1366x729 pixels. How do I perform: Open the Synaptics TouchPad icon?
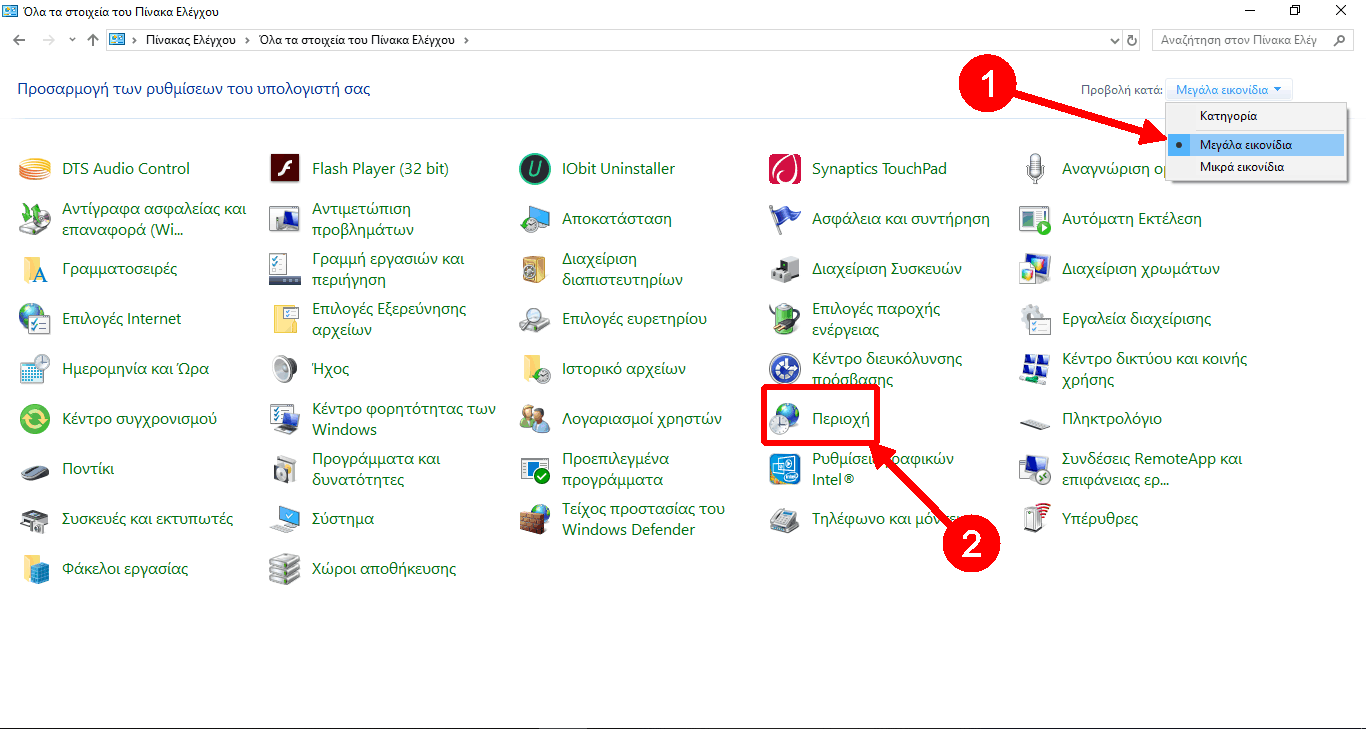pos(785,169)
